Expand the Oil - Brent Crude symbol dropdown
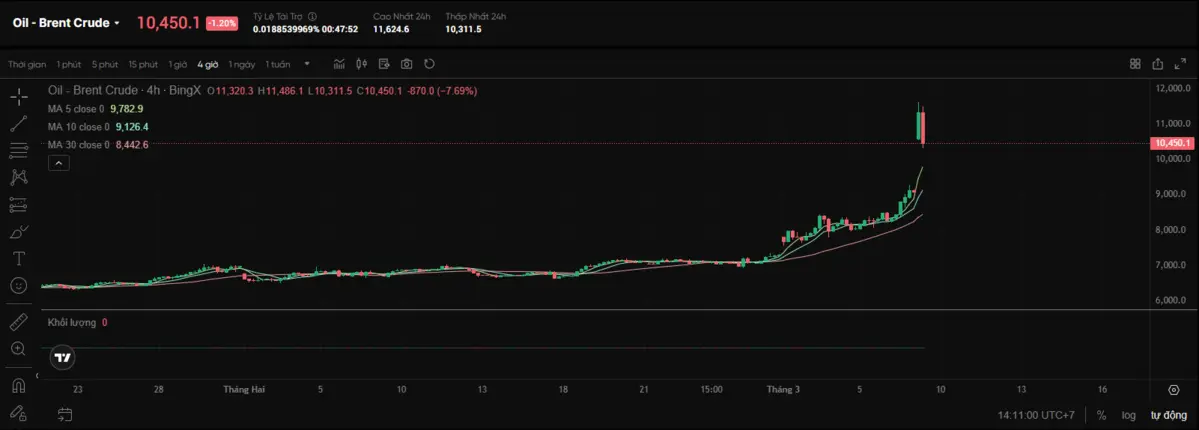The width and height of the screenshot is (1199, 430). (x=117, y=23)
